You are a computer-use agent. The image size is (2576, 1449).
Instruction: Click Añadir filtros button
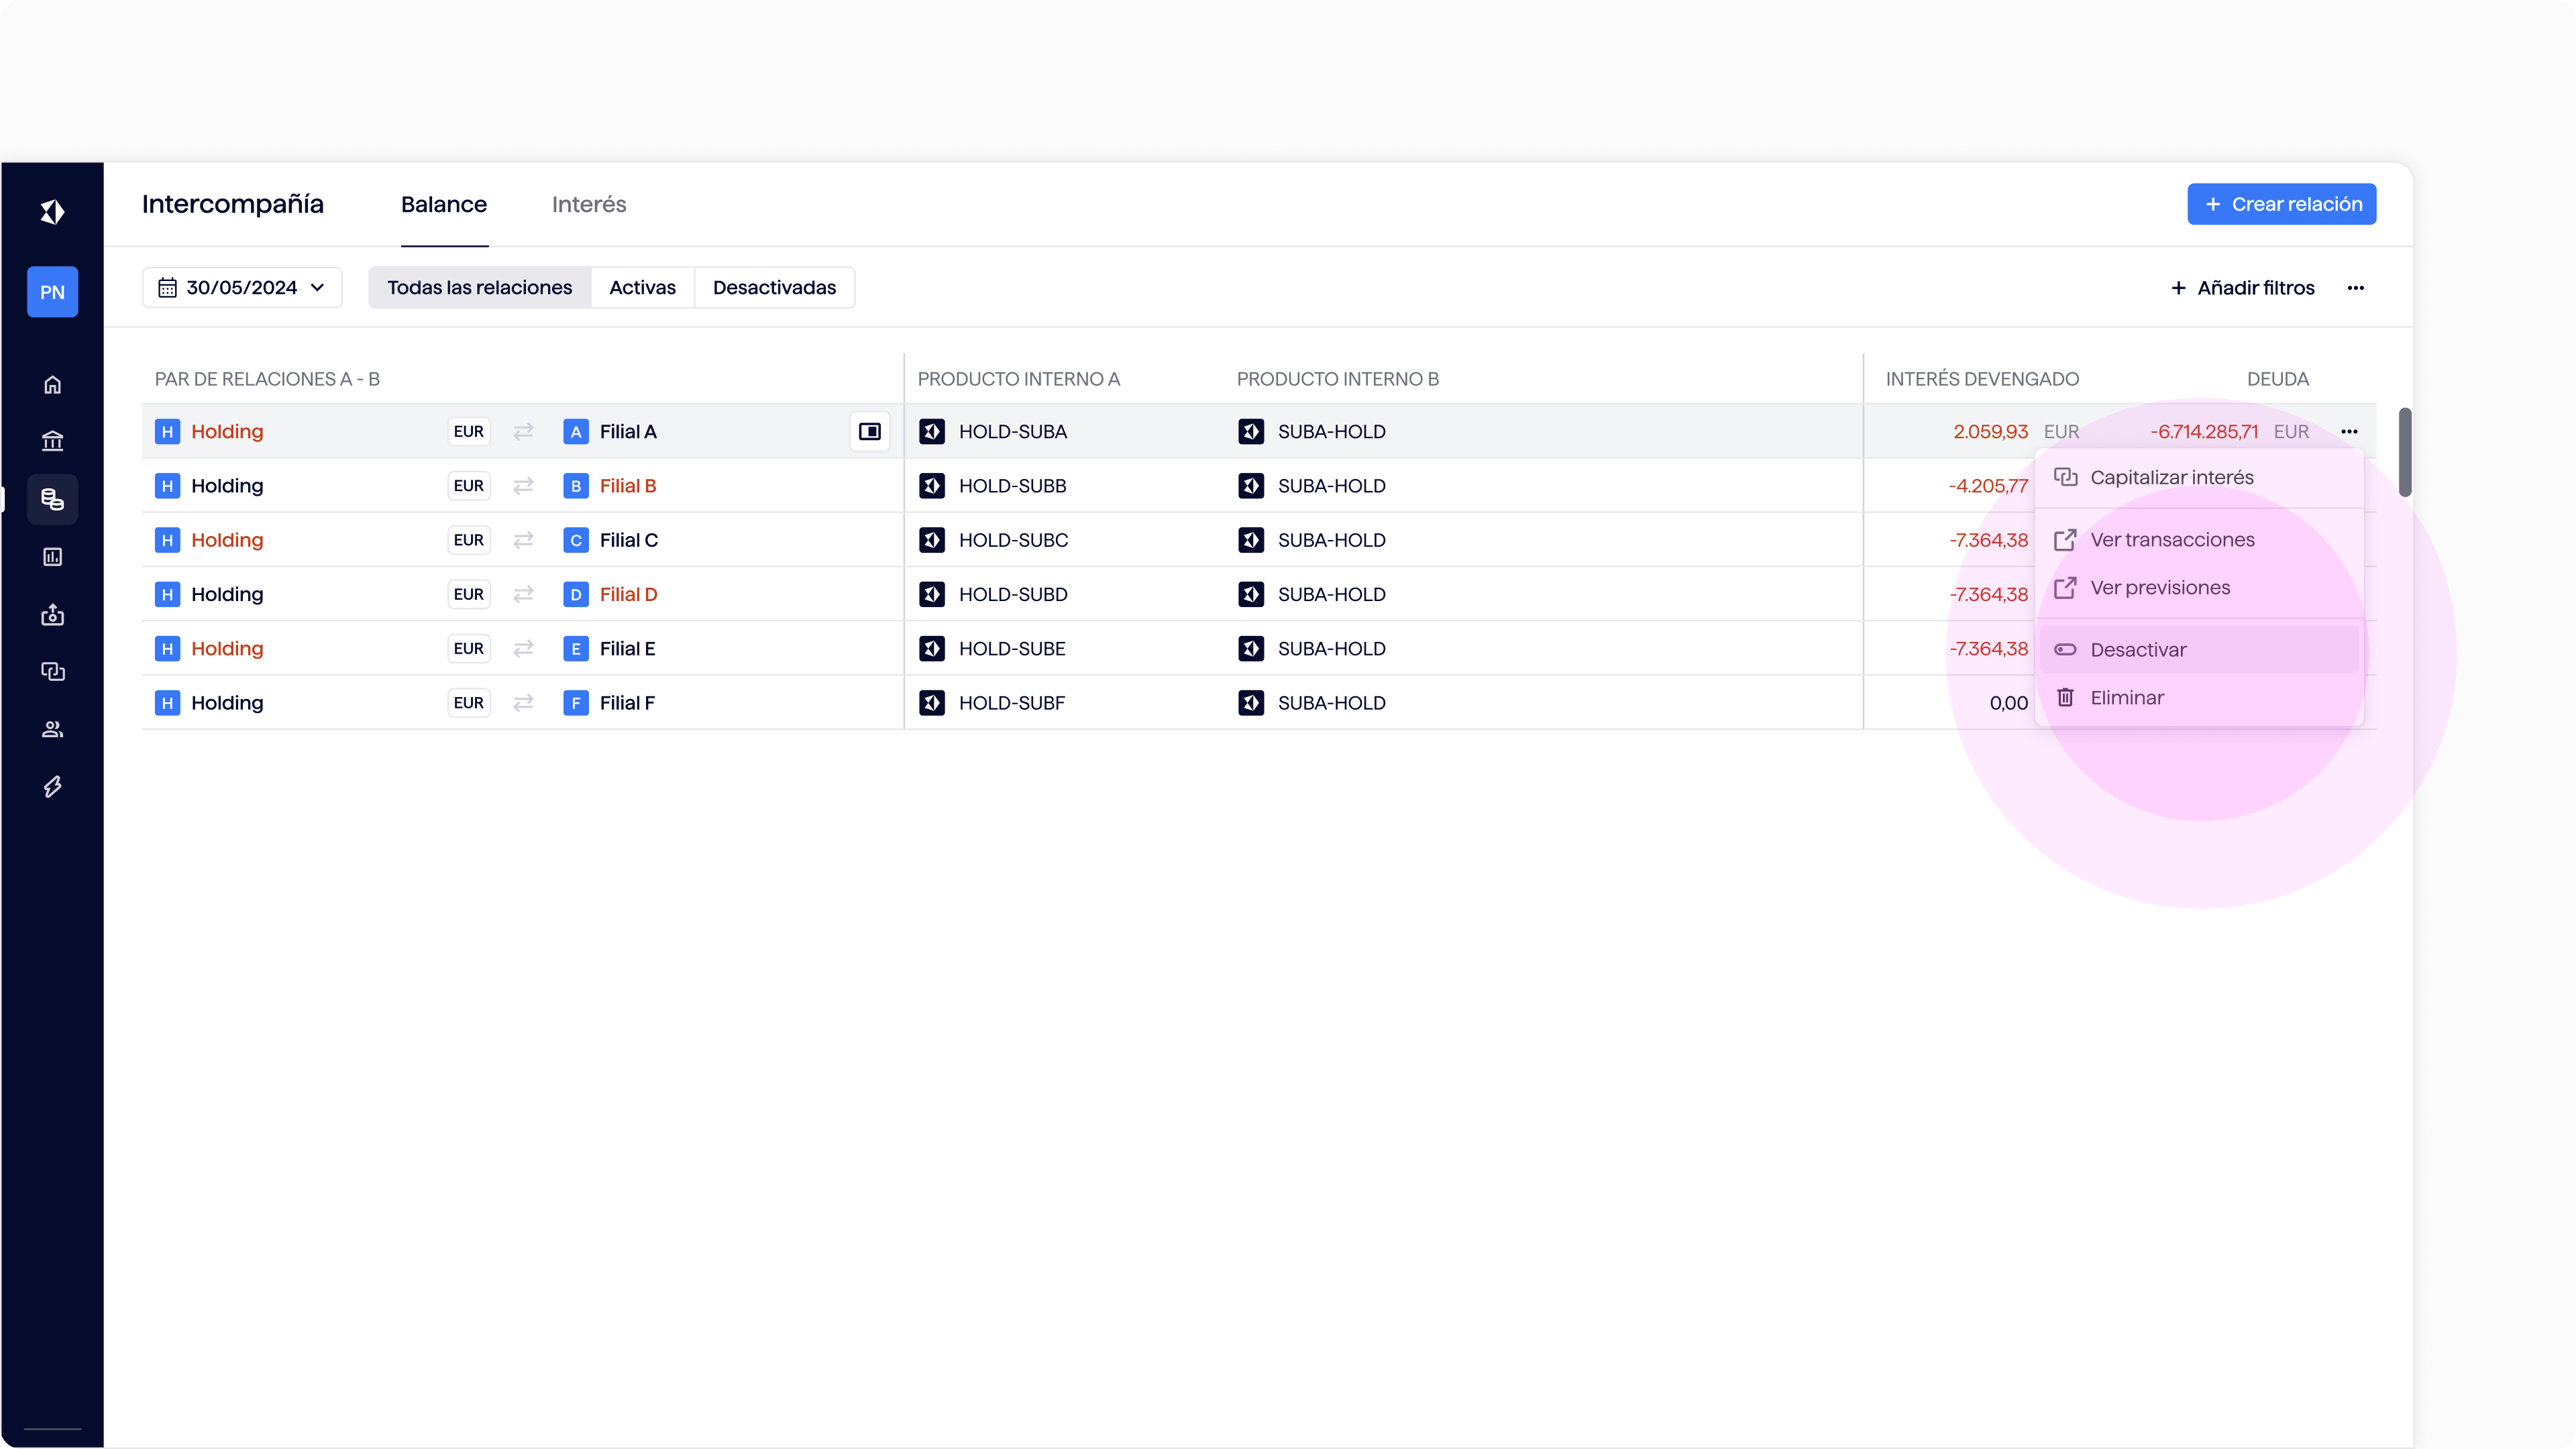2242,288
